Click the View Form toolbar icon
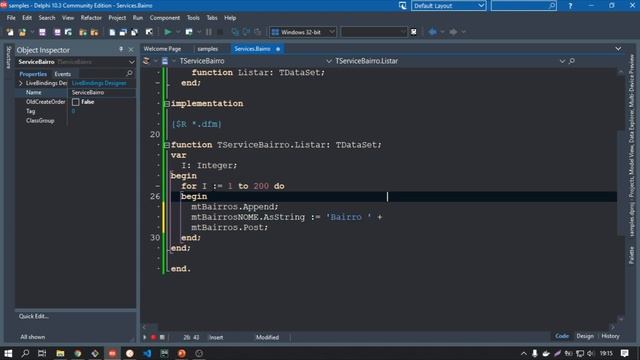 (123, 32)
